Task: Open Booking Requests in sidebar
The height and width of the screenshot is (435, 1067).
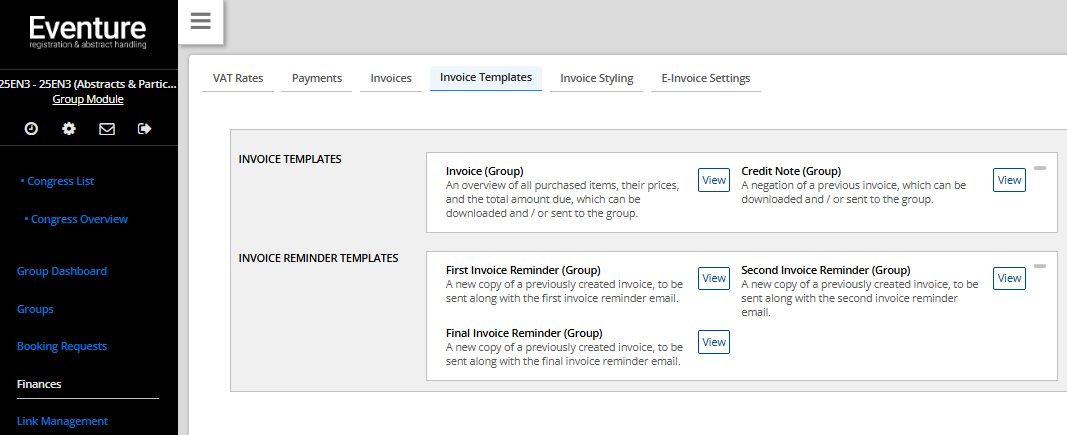Action: click(x=62, y=346)
